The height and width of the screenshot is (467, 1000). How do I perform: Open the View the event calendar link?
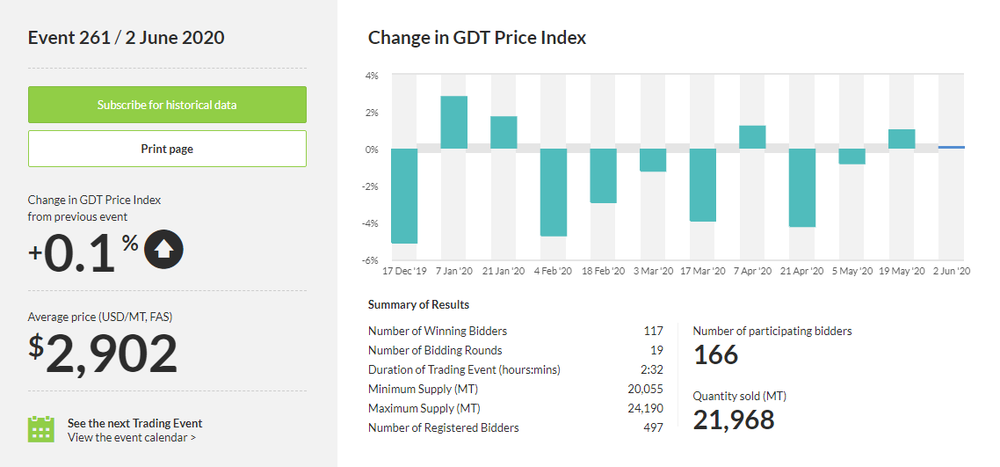(131, 437)
